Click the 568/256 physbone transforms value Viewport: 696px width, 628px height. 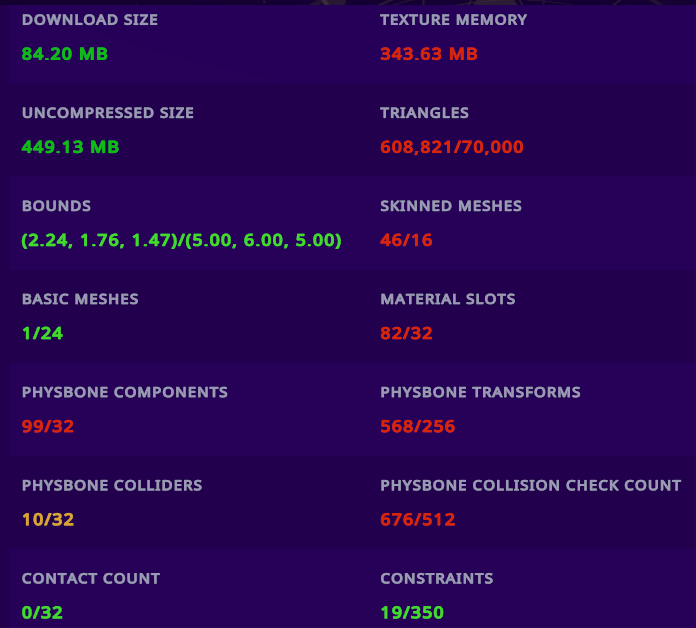[x=418, y=427]
